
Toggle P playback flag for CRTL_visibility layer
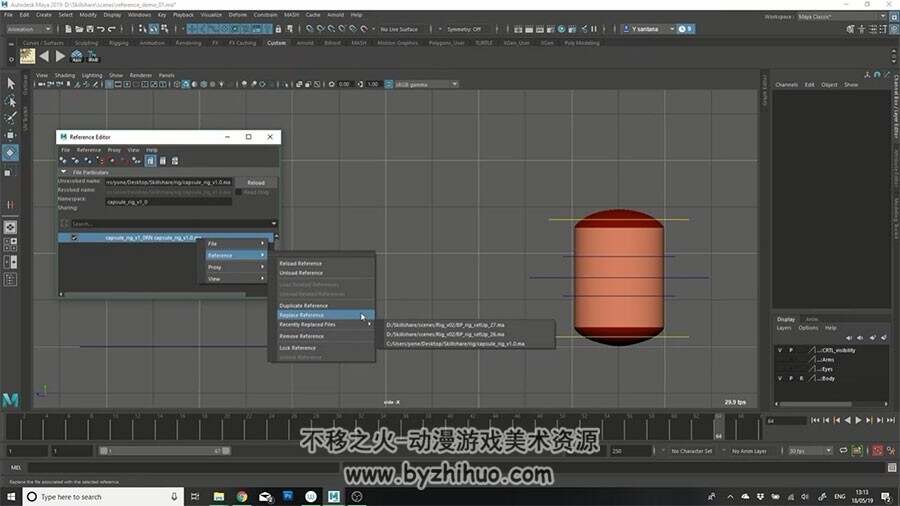point(790,350)
